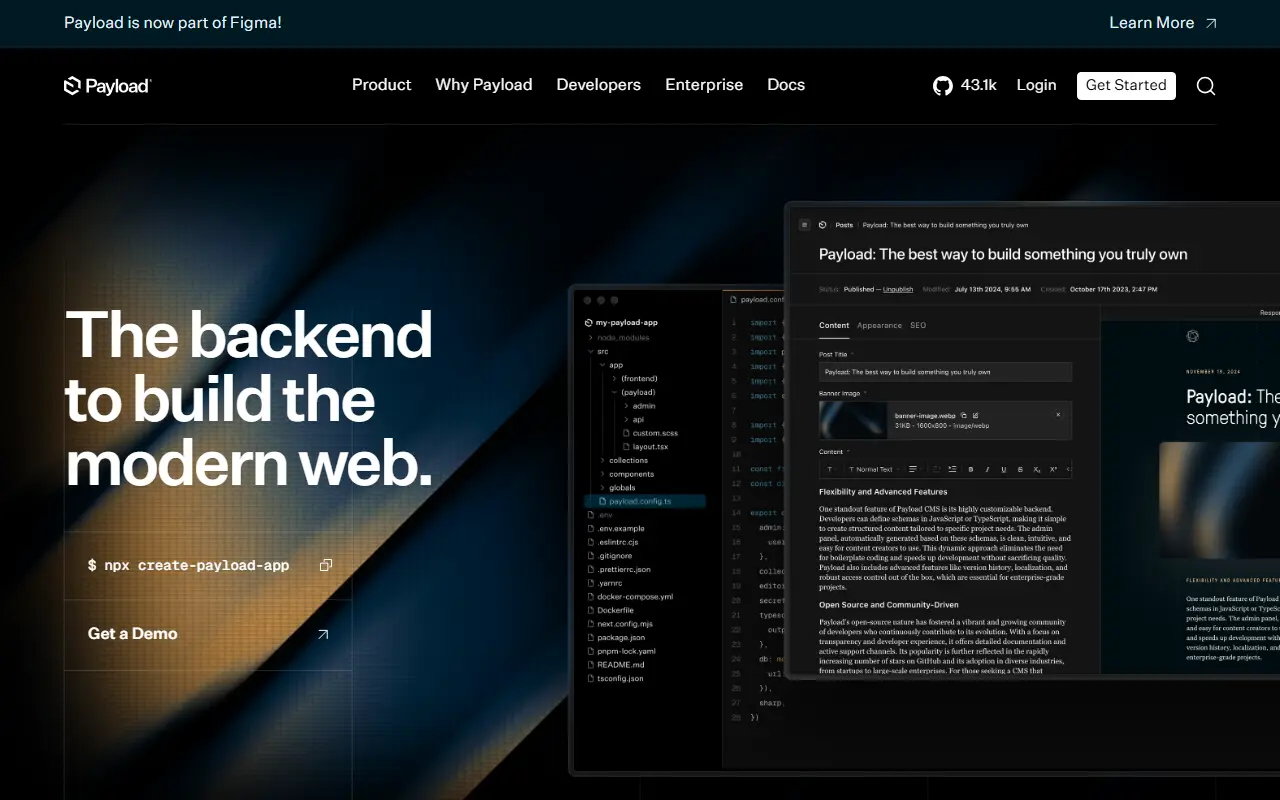Viewport: 1280px width, 800px height.
Task: Click the Bold icon in the content toolbar
Action: (971, 469)
